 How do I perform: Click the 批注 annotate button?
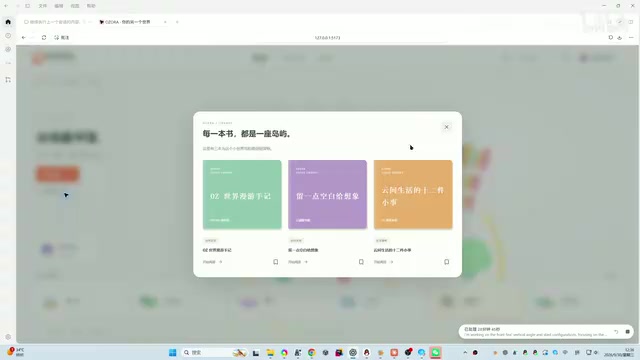(x=62, y=38)
